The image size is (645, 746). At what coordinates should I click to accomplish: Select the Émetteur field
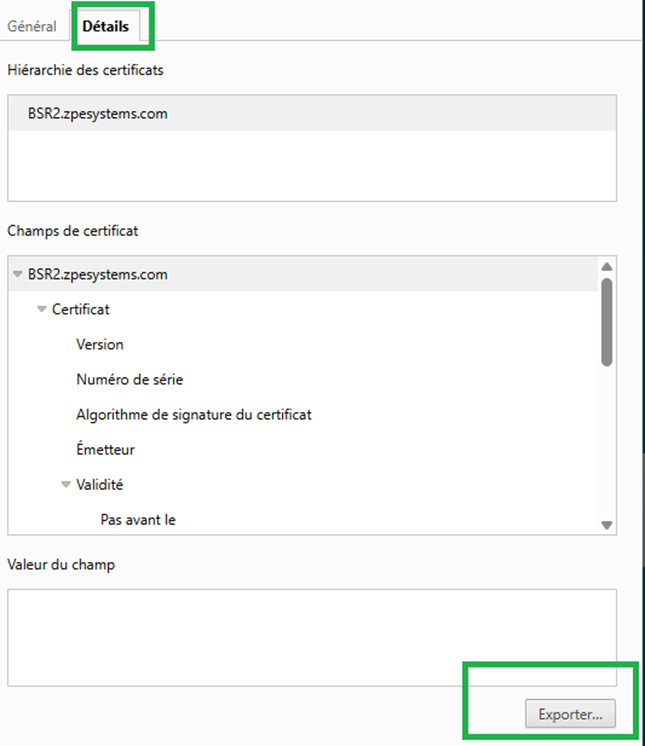tap(106, 449)
